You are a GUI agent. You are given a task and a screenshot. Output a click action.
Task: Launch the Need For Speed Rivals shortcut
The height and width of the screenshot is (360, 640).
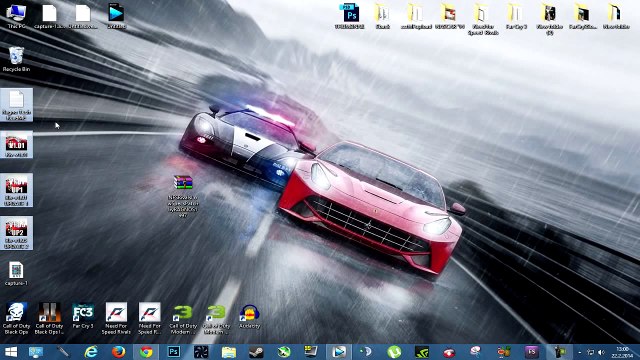pos(116,318)
